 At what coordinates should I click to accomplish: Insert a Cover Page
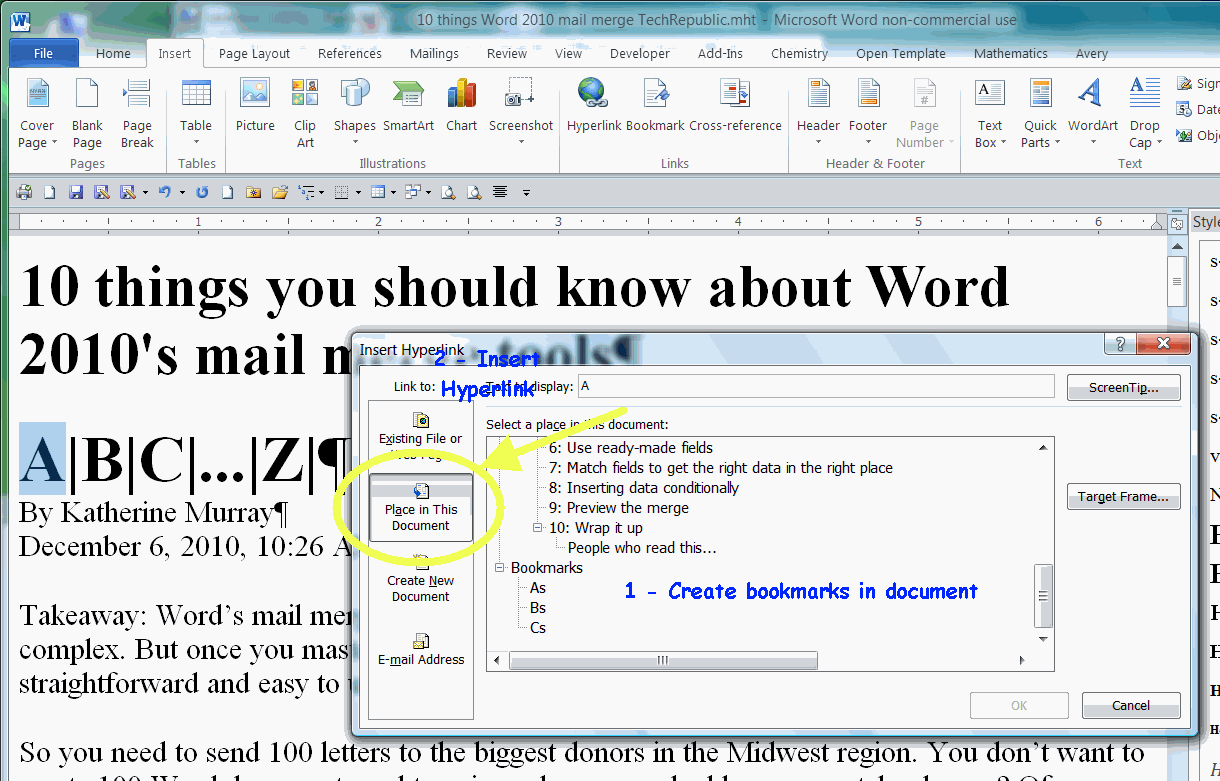pyautogui.click(x=37, y=112)
